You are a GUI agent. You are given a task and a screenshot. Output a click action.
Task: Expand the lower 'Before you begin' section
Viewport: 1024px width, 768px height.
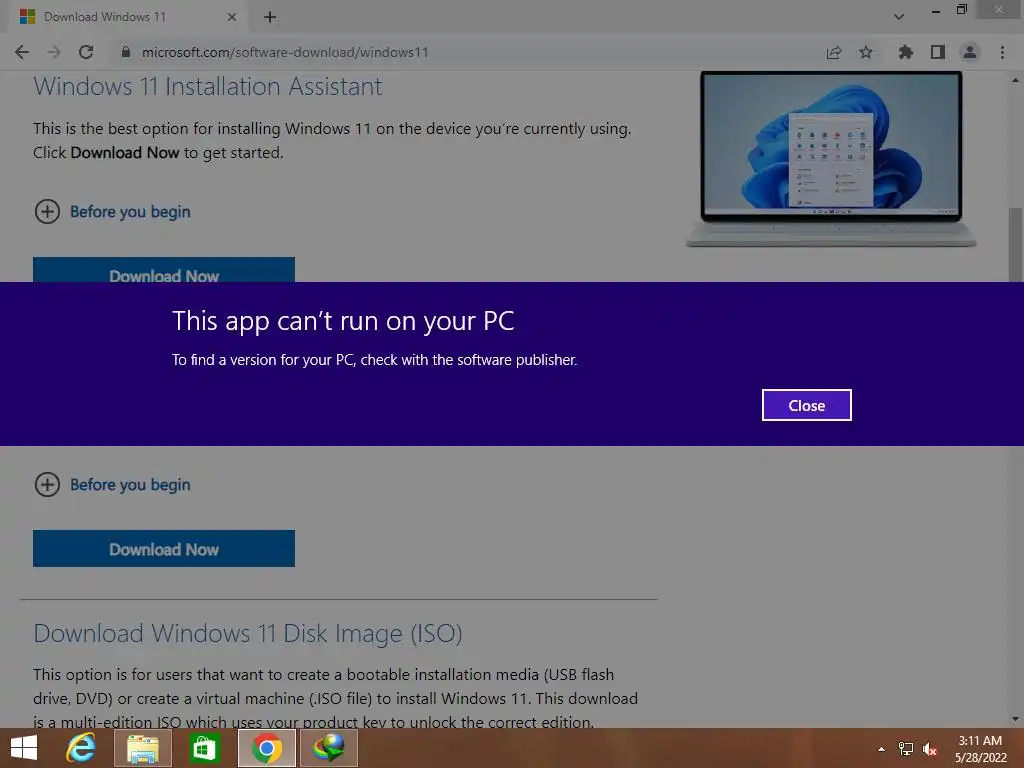[x=112, y=485]
